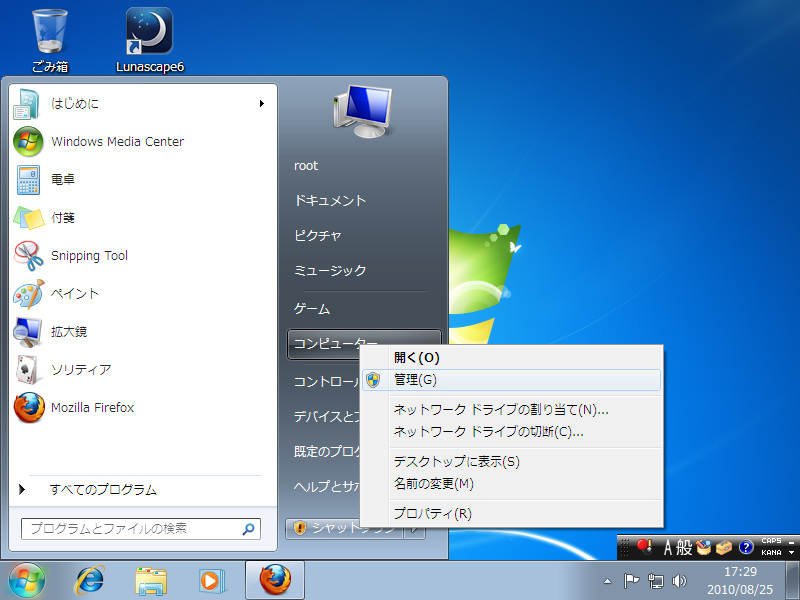The height and width of the screenshot is (600, 800).
Task: Launch ソリティア solitaire card icon
Action: (x=27, y=369)
